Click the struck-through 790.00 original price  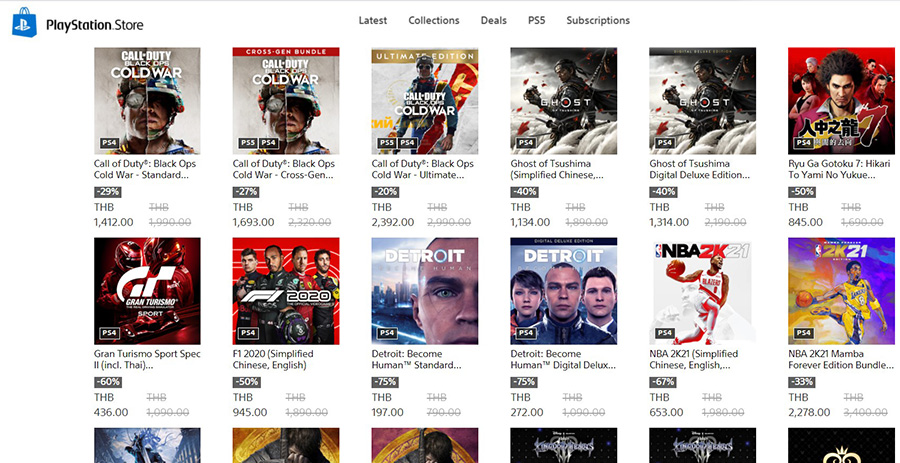pyautogui.click(x=443, y=412)
